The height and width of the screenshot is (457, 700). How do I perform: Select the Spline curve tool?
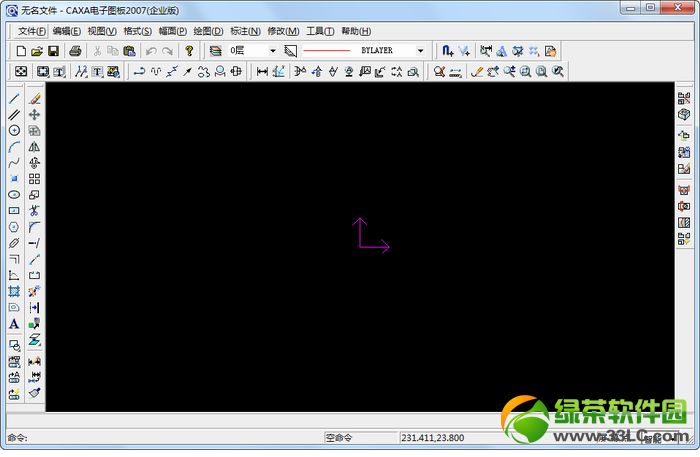click(14, 162)
